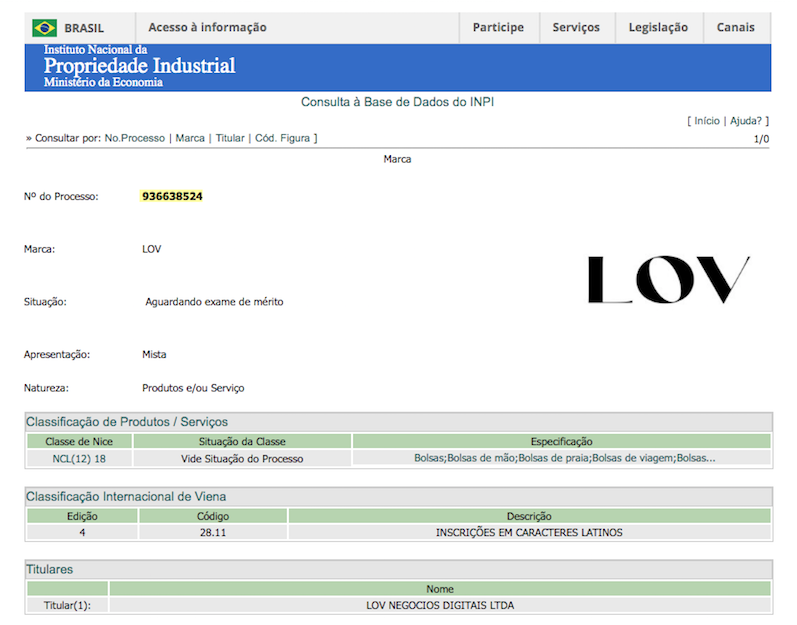Open Acesso à informação
Screen dimensions: 797x625
207,27
